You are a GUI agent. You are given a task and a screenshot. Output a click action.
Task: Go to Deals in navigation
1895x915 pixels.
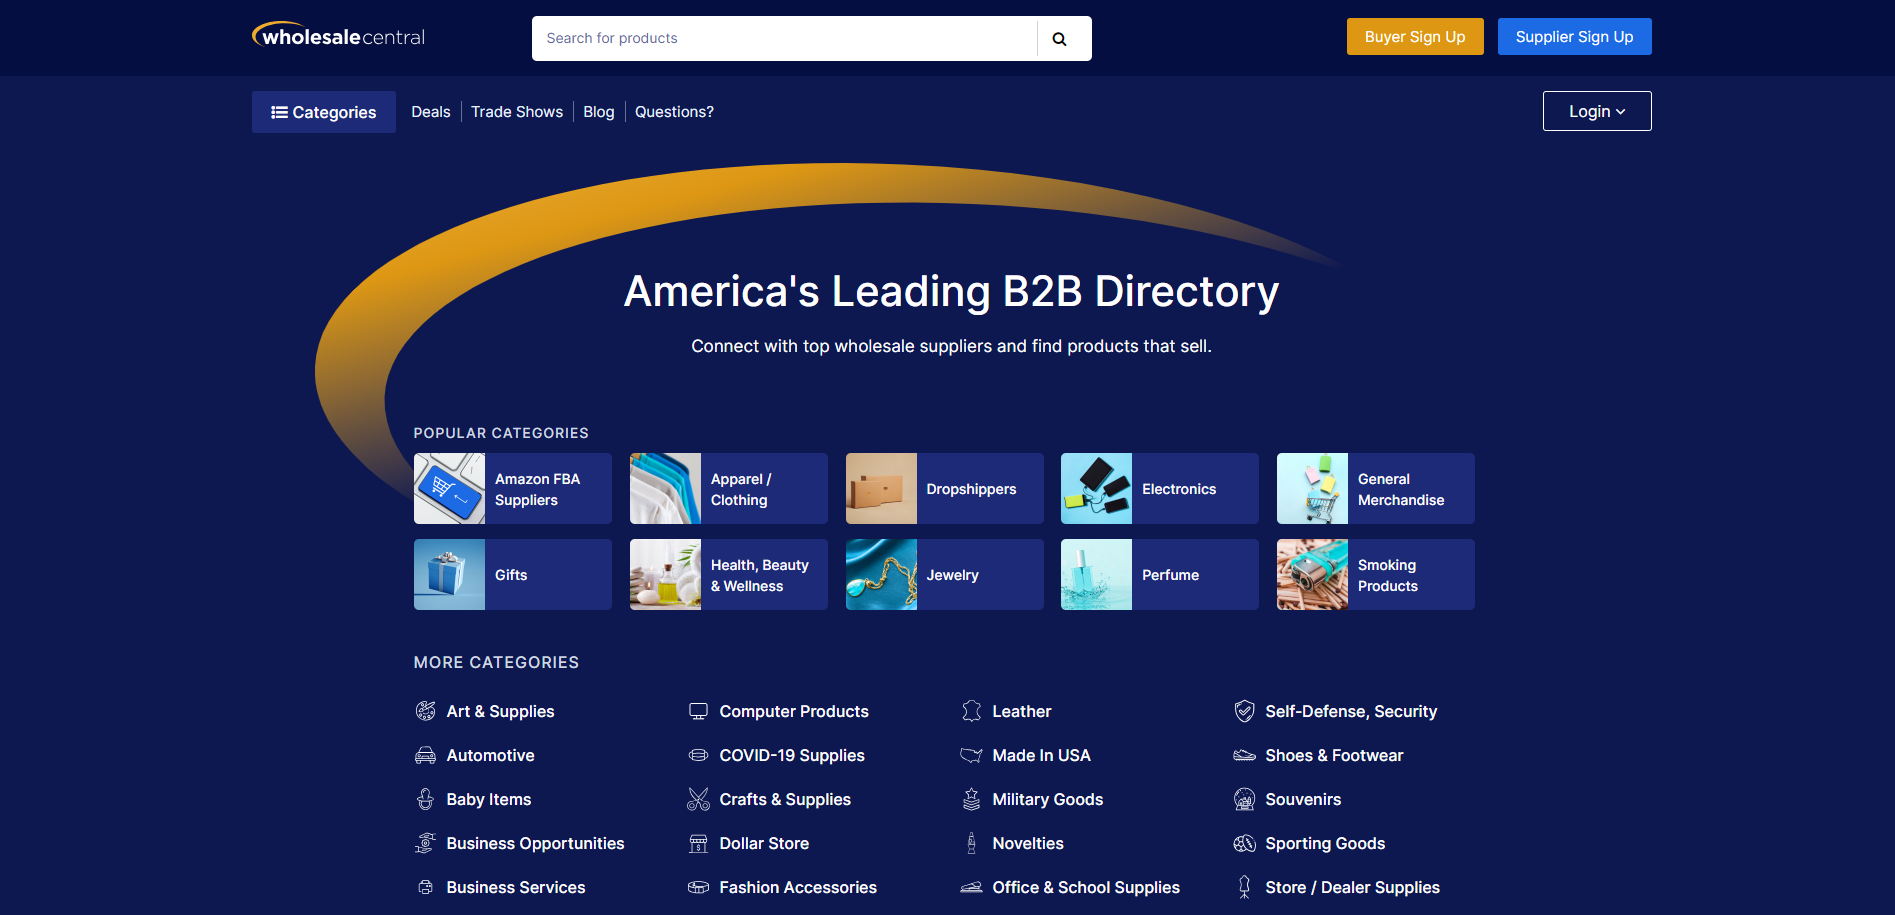[x=431, y=112]
